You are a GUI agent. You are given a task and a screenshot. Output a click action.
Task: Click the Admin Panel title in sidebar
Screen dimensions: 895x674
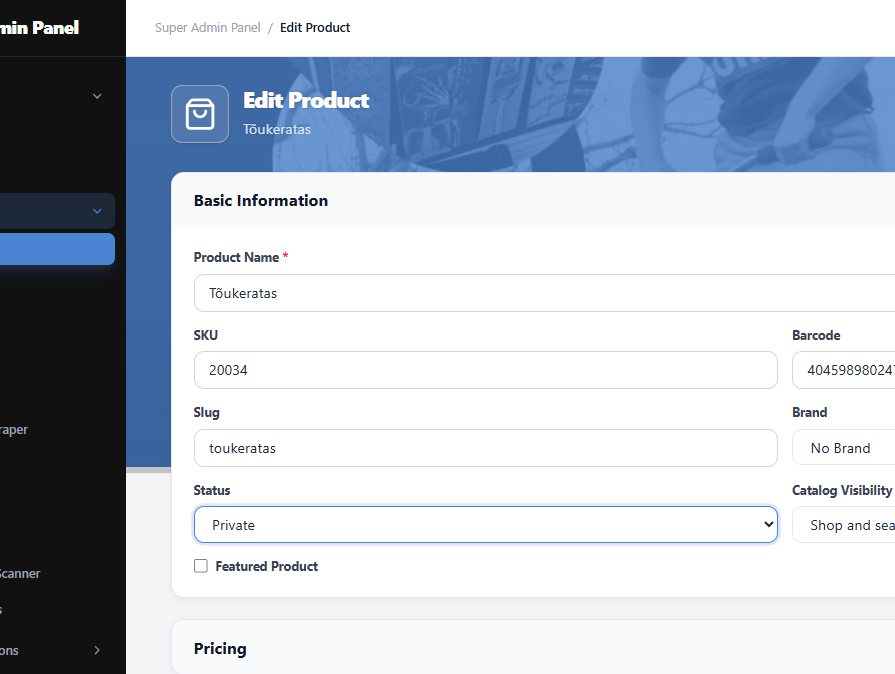coord(39,27)
